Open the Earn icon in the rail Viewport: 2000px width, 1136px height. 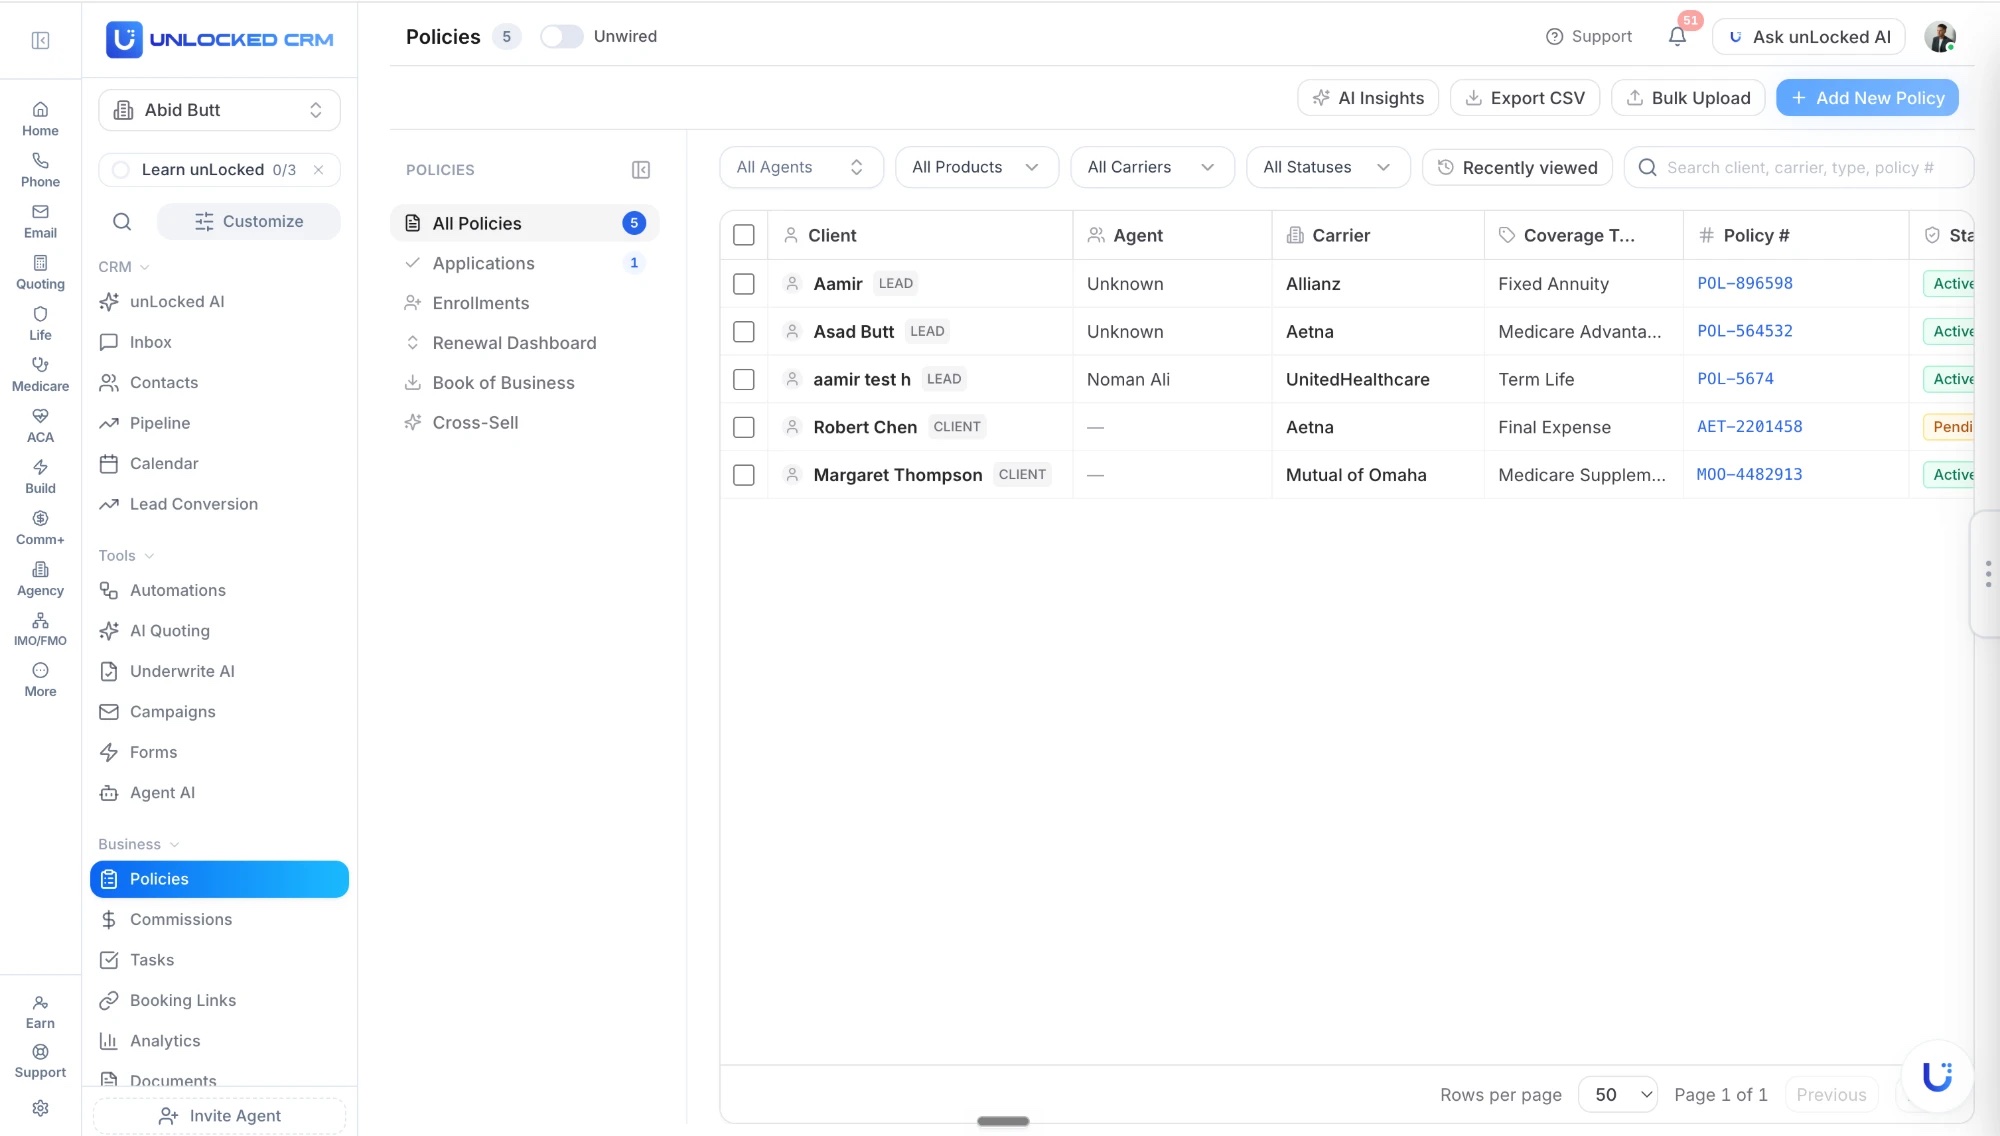click(40, 1011)
